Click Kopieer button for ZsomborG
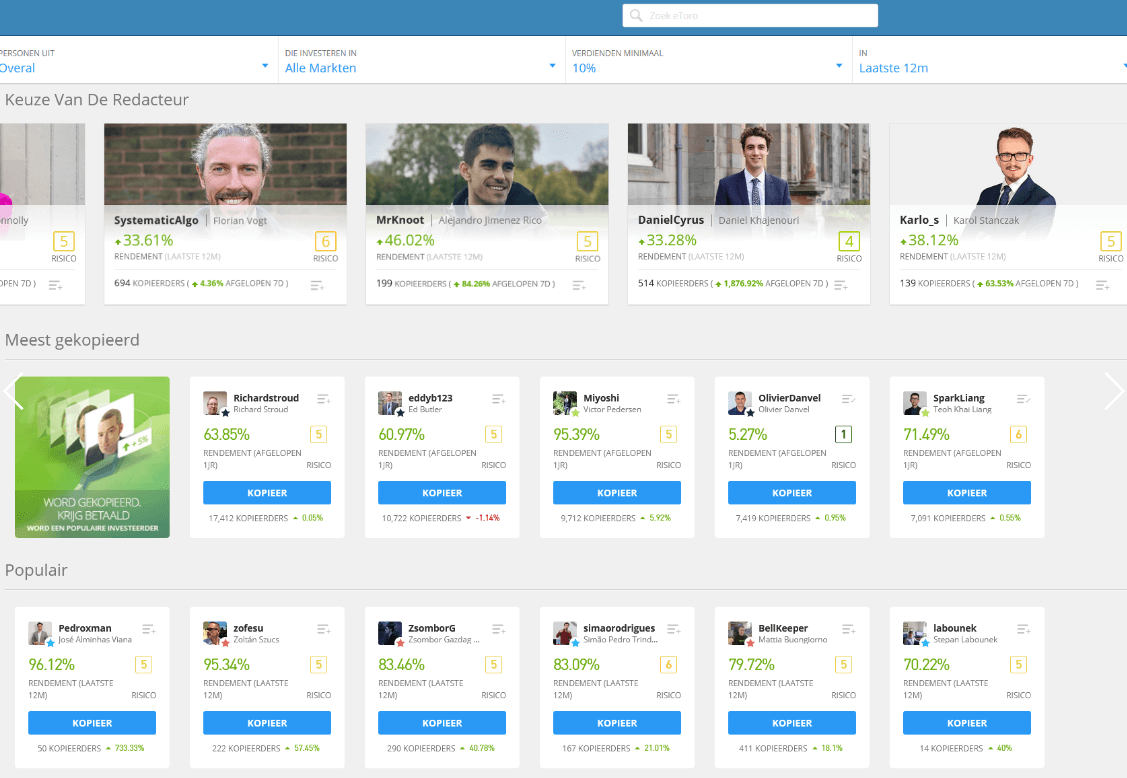This screenshot has height=778, width=1127. 442,723
